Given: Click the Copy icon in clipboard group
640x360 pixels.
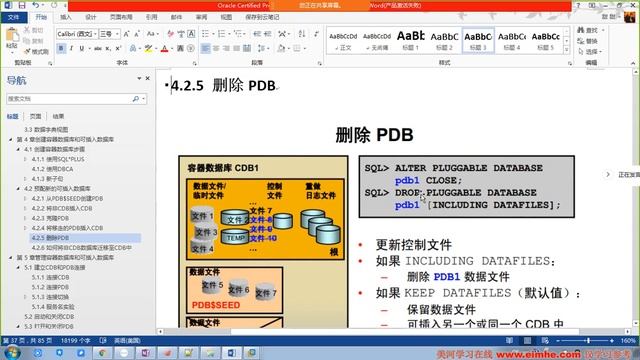Looking at the screenshot, I should tap(27, 41).
